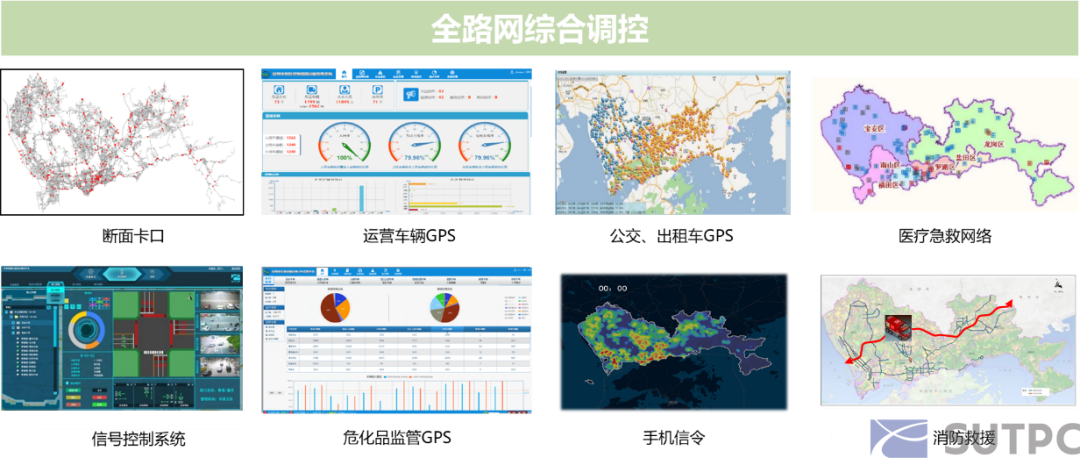Click the home tab icon in 运营车辆GPS dashboard
This screenshot has height=458, width=1080.
[x=344, y=74]
